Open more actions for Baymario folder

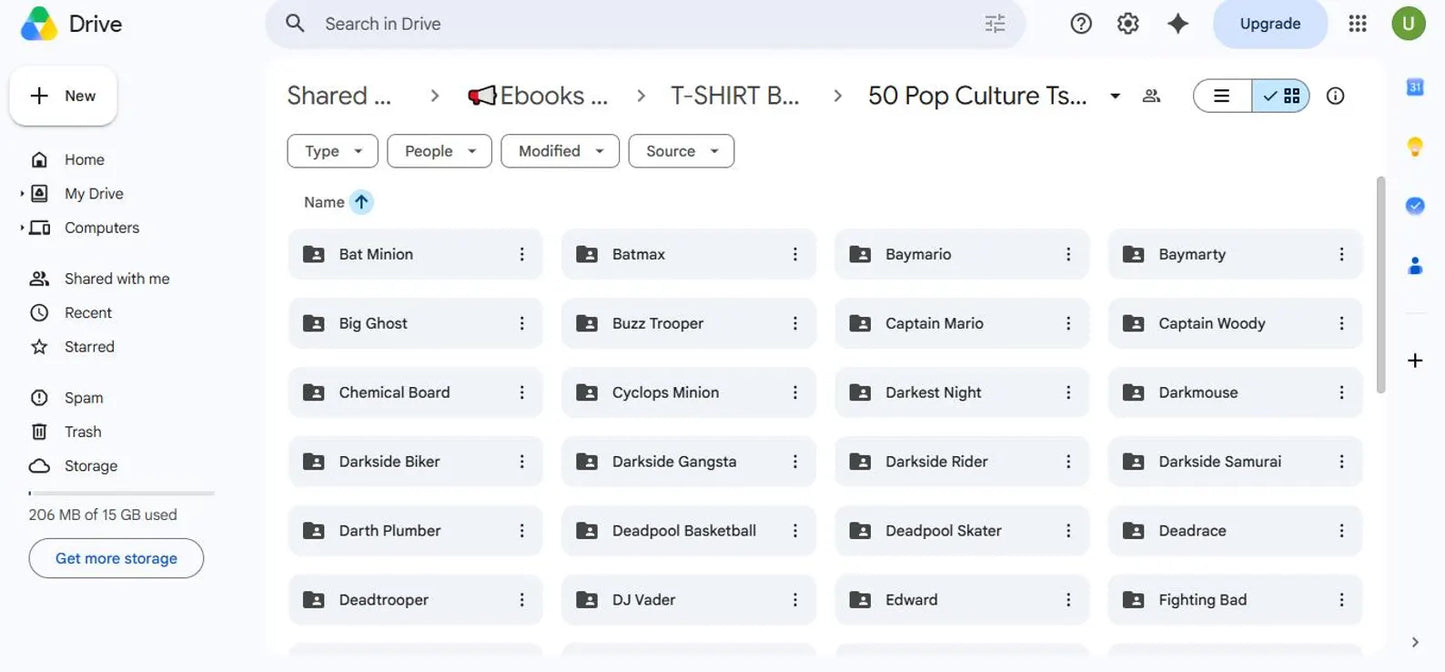pyautogui.click(x=1068, y=254)
